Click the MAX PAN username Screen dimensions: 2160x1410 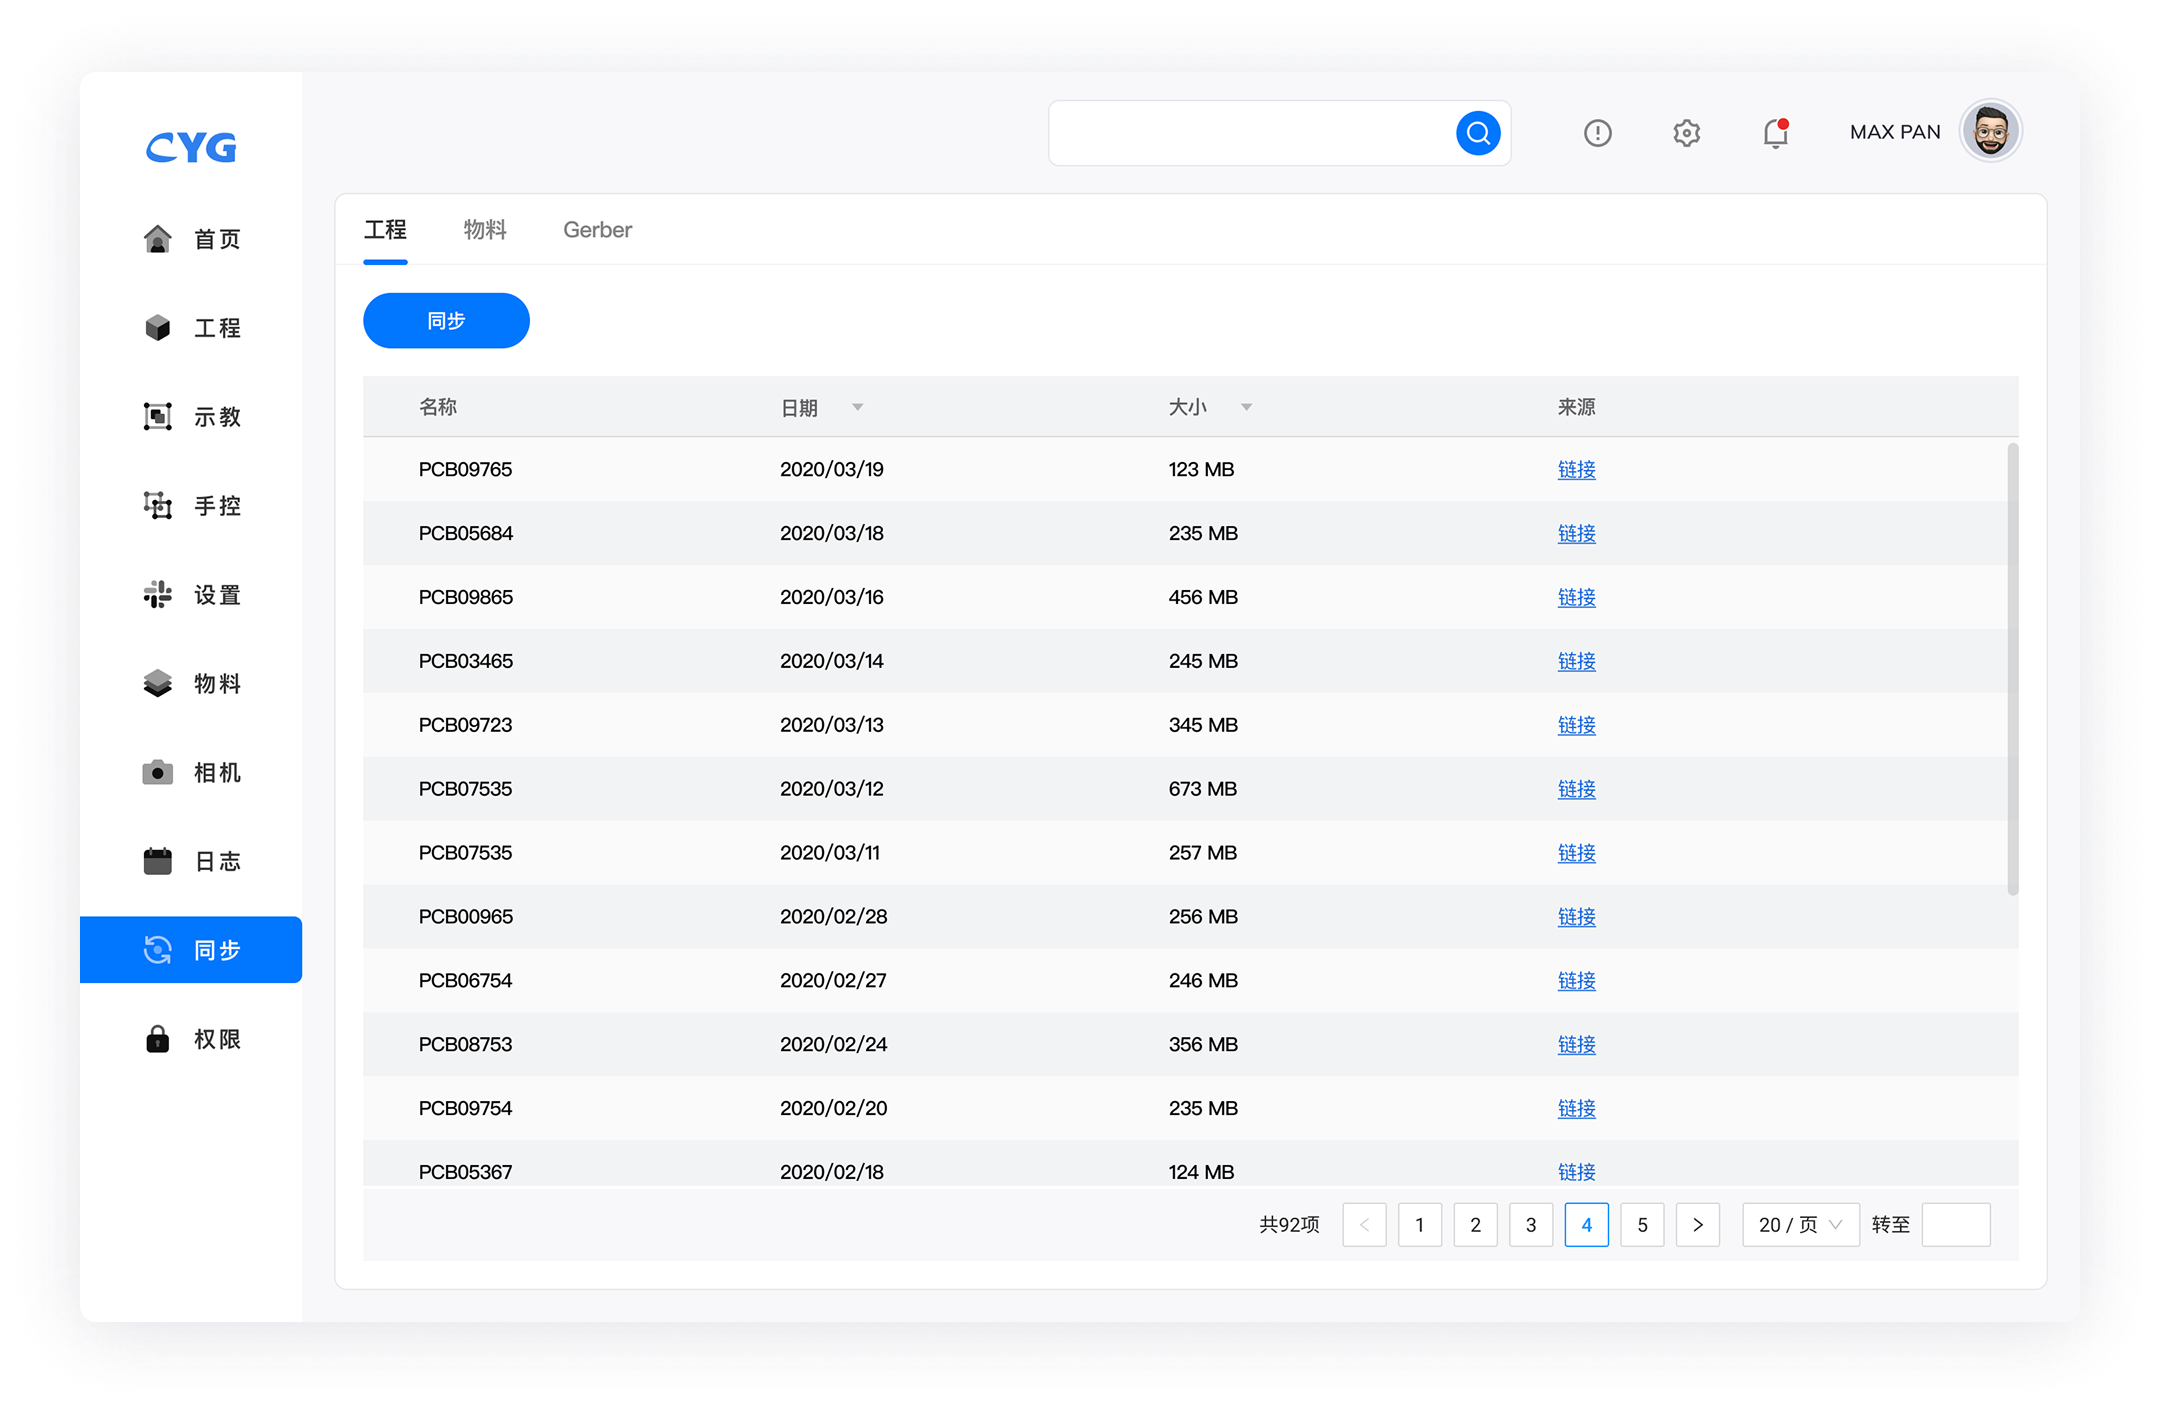coord(1895,132)
